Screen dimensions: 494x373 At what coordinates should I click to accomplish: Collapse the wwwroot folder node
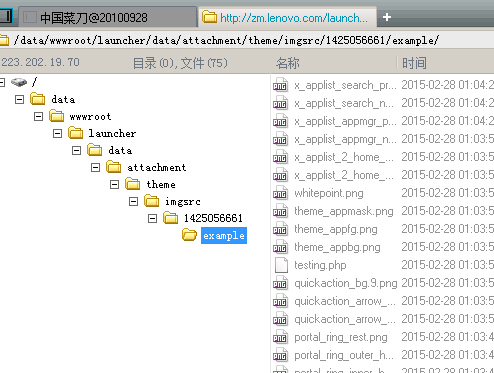[39, 116]
